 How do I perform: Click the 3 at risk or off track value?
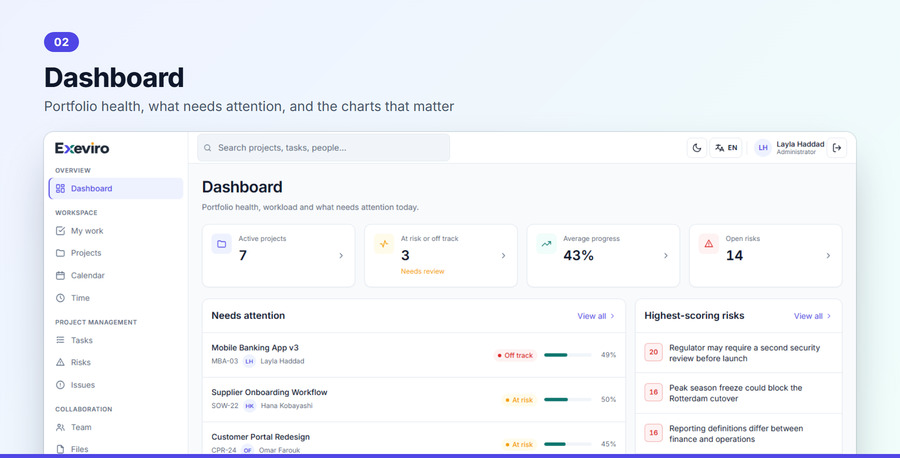point(405,256)
